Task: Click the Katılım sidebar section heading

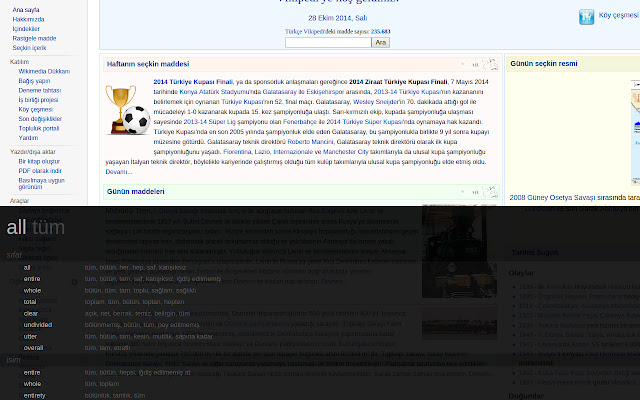Action: (19, 62)
